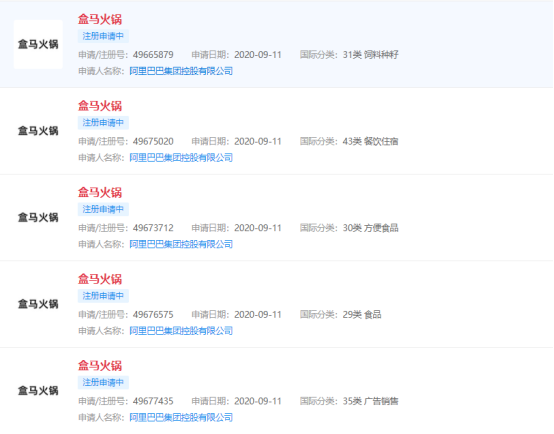
Task: Select the 注册申请中 status tag for application 49673712
Action: tap(103, 209)
